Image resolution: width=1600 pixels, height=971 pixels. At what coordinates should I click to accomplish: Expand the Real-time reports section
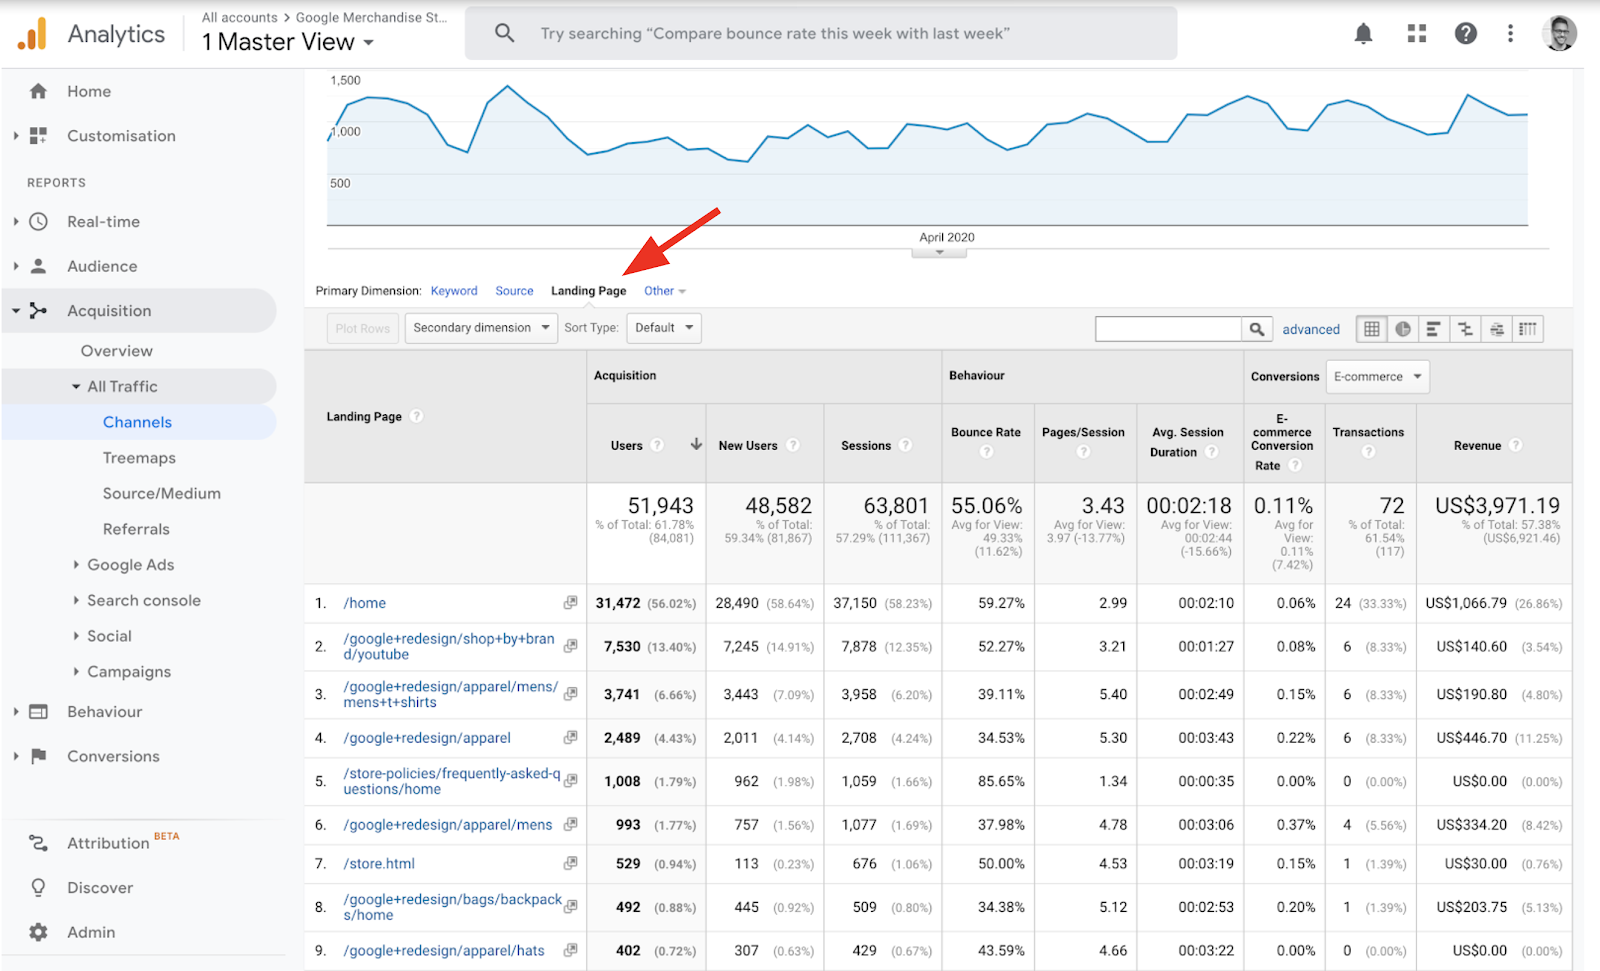pyautogui.click(x=16, y=222)
